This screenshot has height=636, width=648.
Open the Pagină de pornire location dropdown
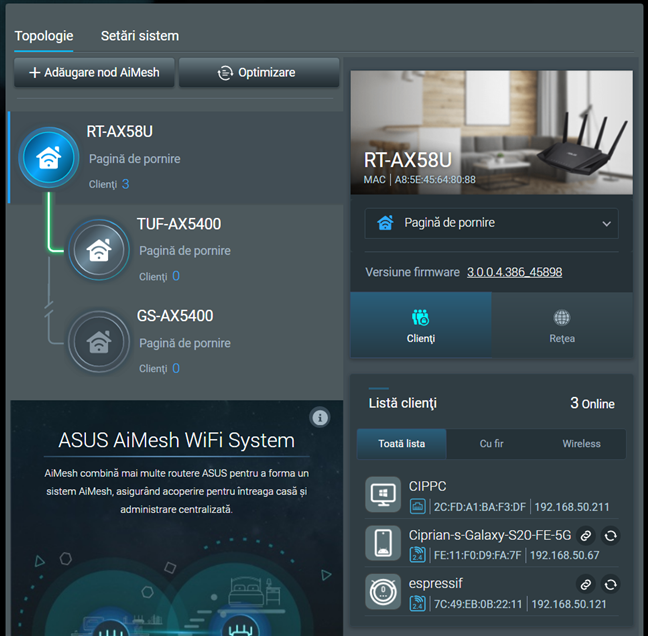tap(491, 223)
